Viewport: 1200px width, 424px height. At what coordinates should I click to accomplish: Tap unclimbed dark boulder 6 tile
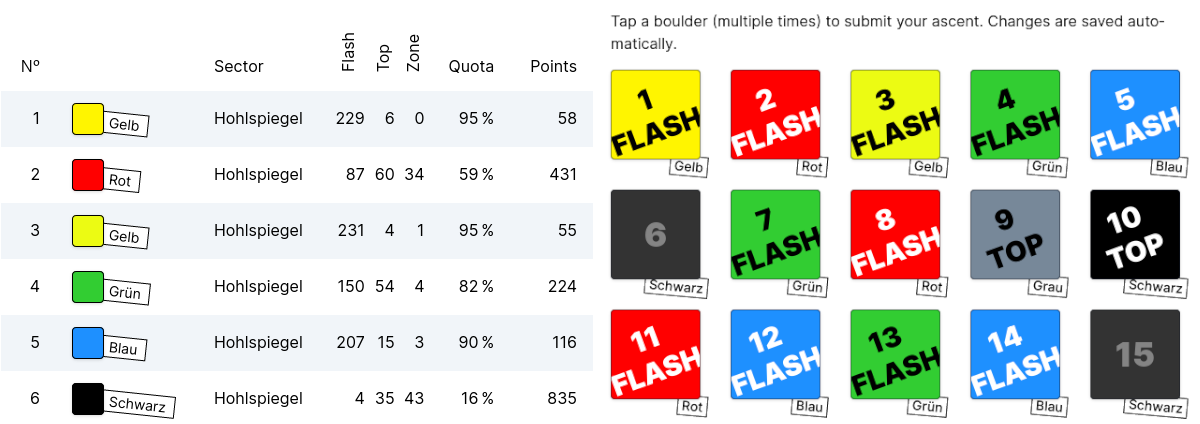655,234
